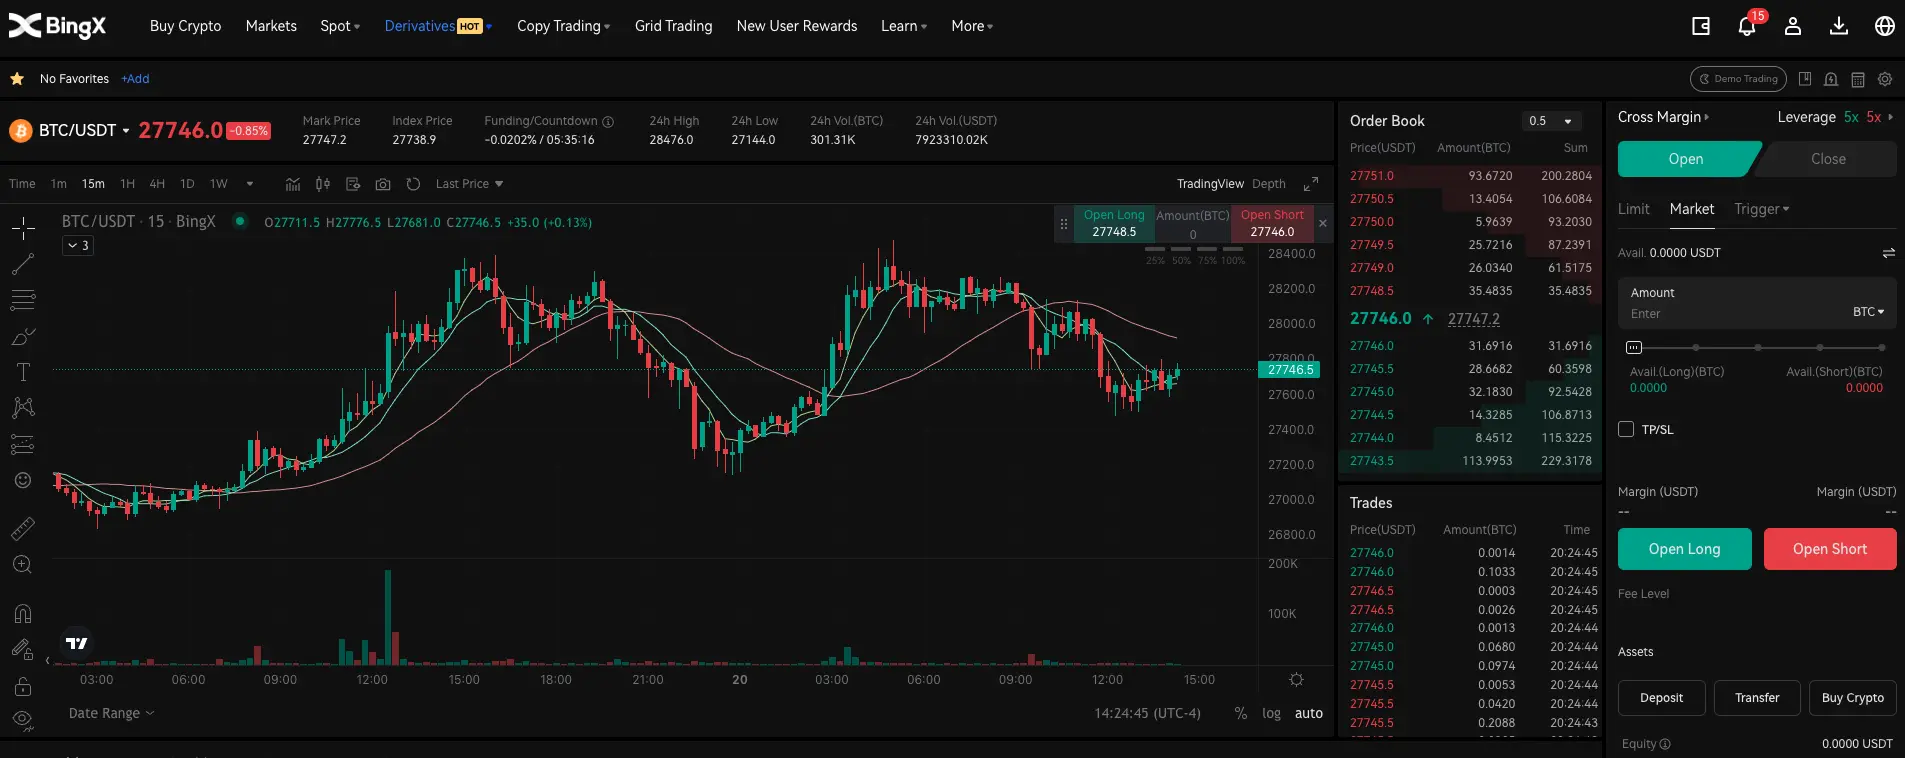Select the forecasting and measurement tool

(23, 444)
